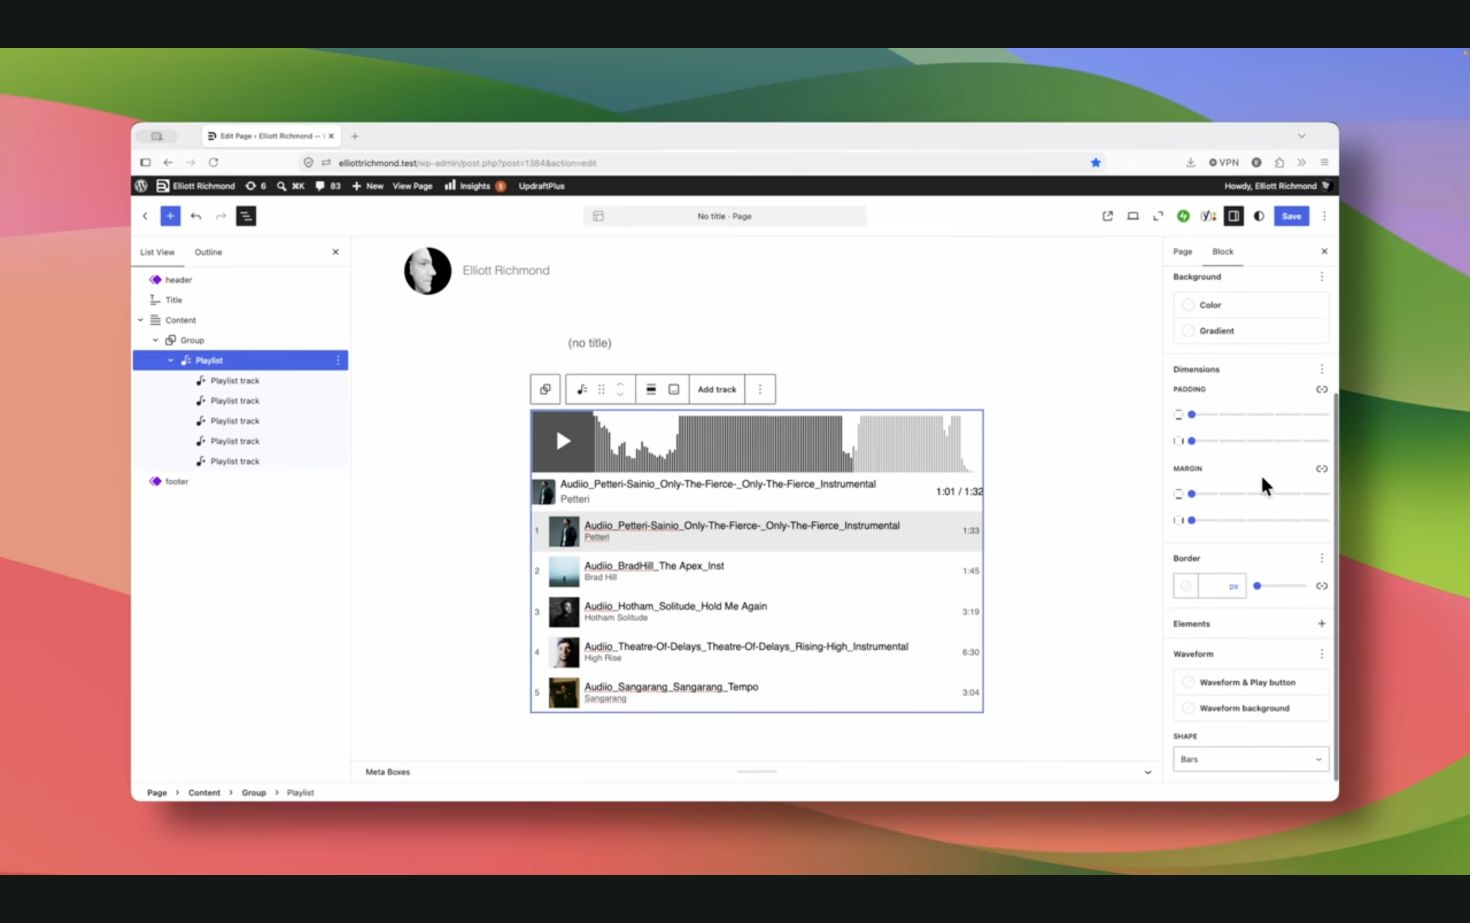Click the border width input field
This screenshot has width=1470, height=923.
1211,586
